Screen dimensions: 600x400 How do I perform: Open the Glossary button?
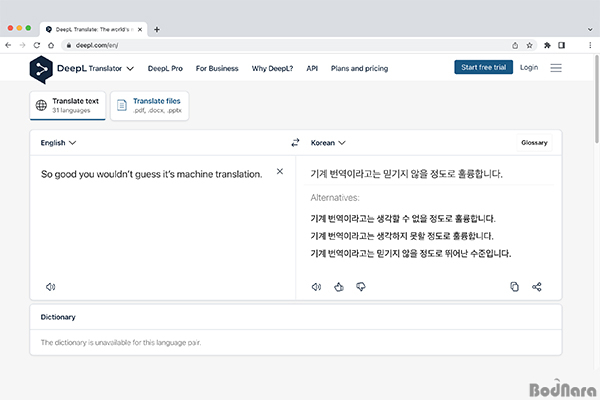[534, 143]
